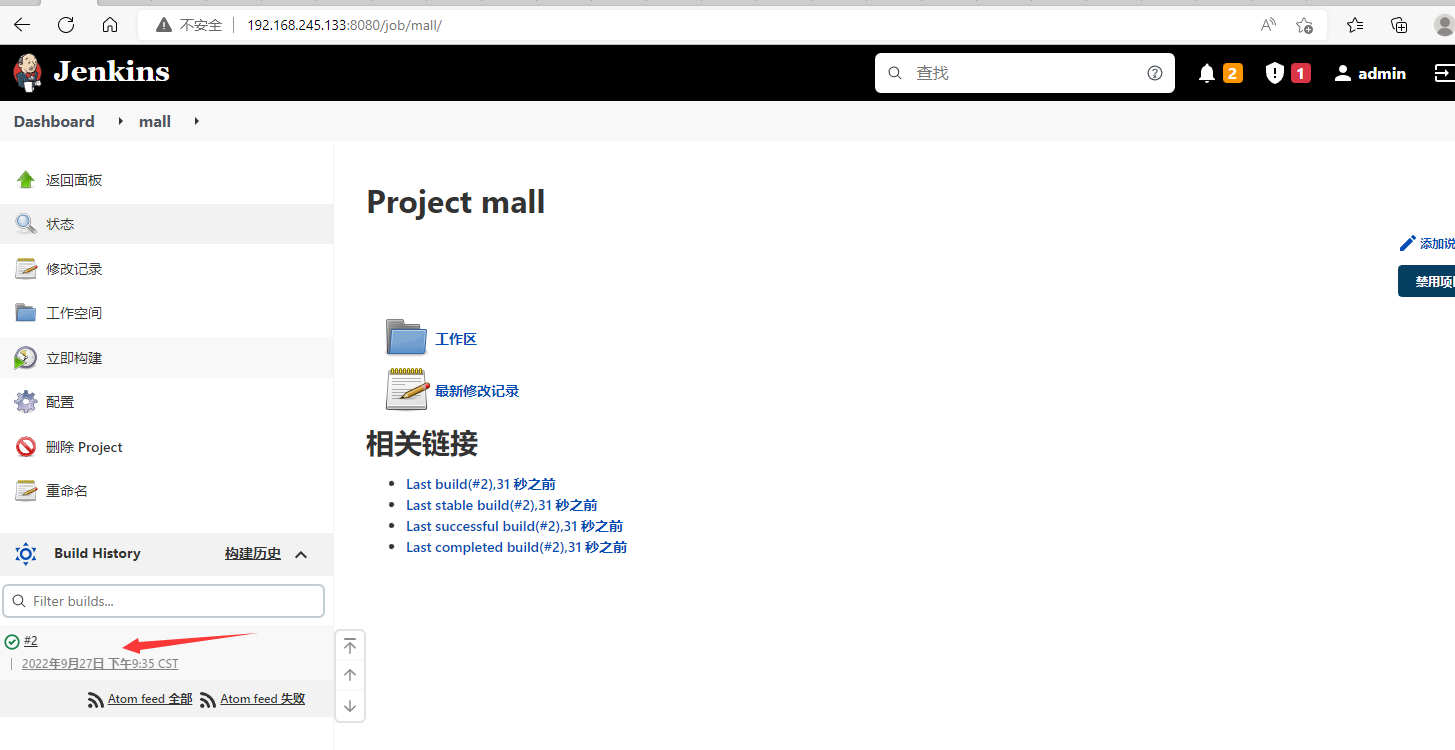Collapse the Build History panel chevron

coord(301,554)
